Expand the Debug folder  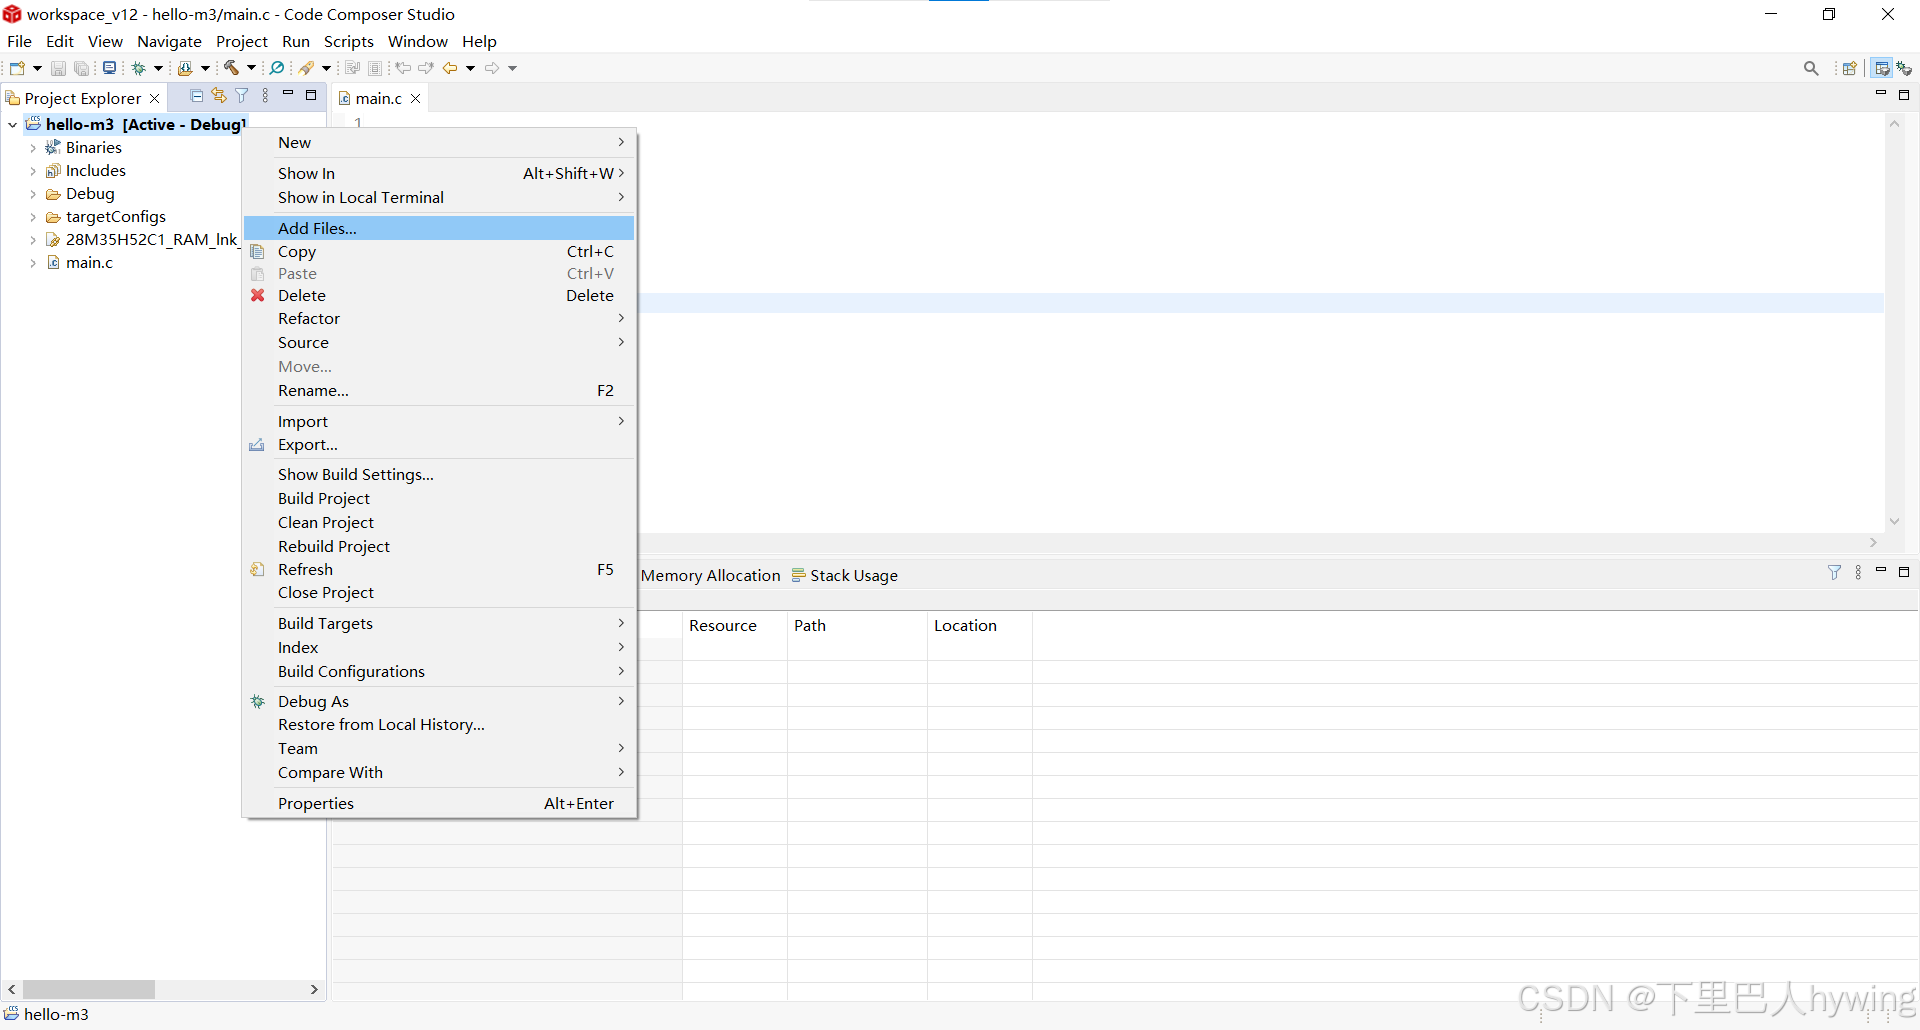(x=33, y=194)
